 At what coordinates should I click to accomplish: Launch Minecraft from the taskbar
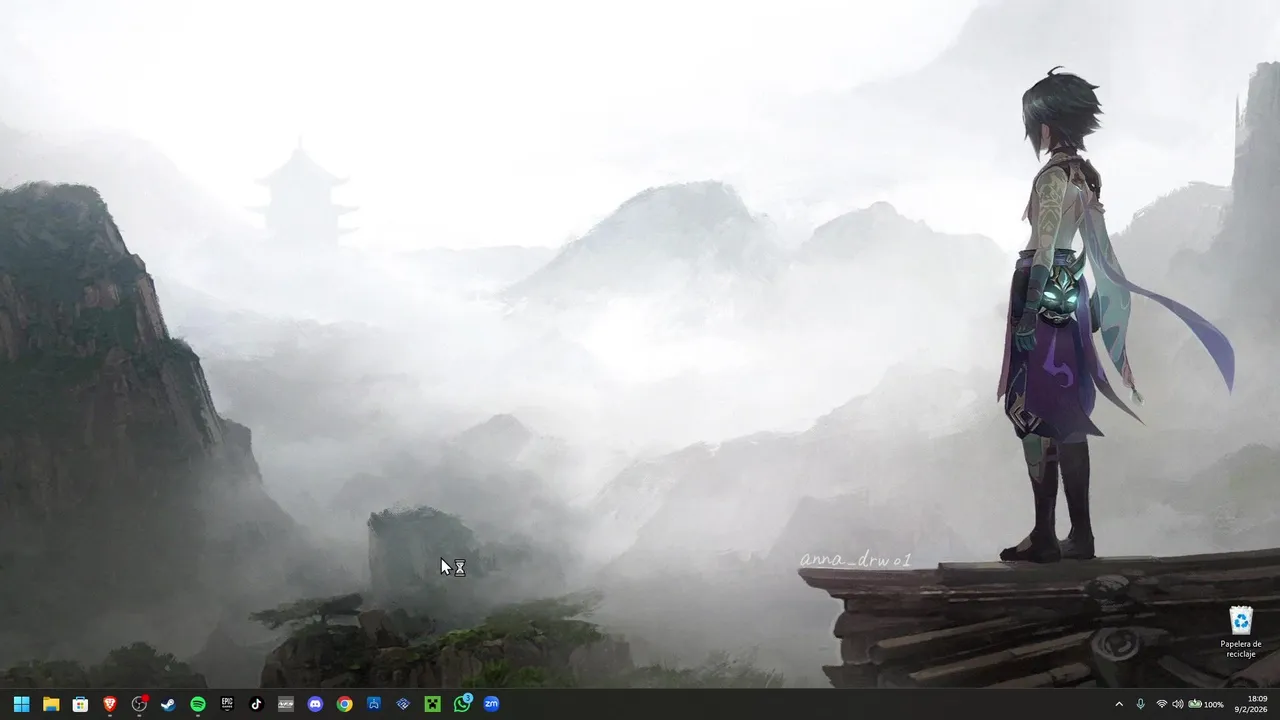(432, 704)
